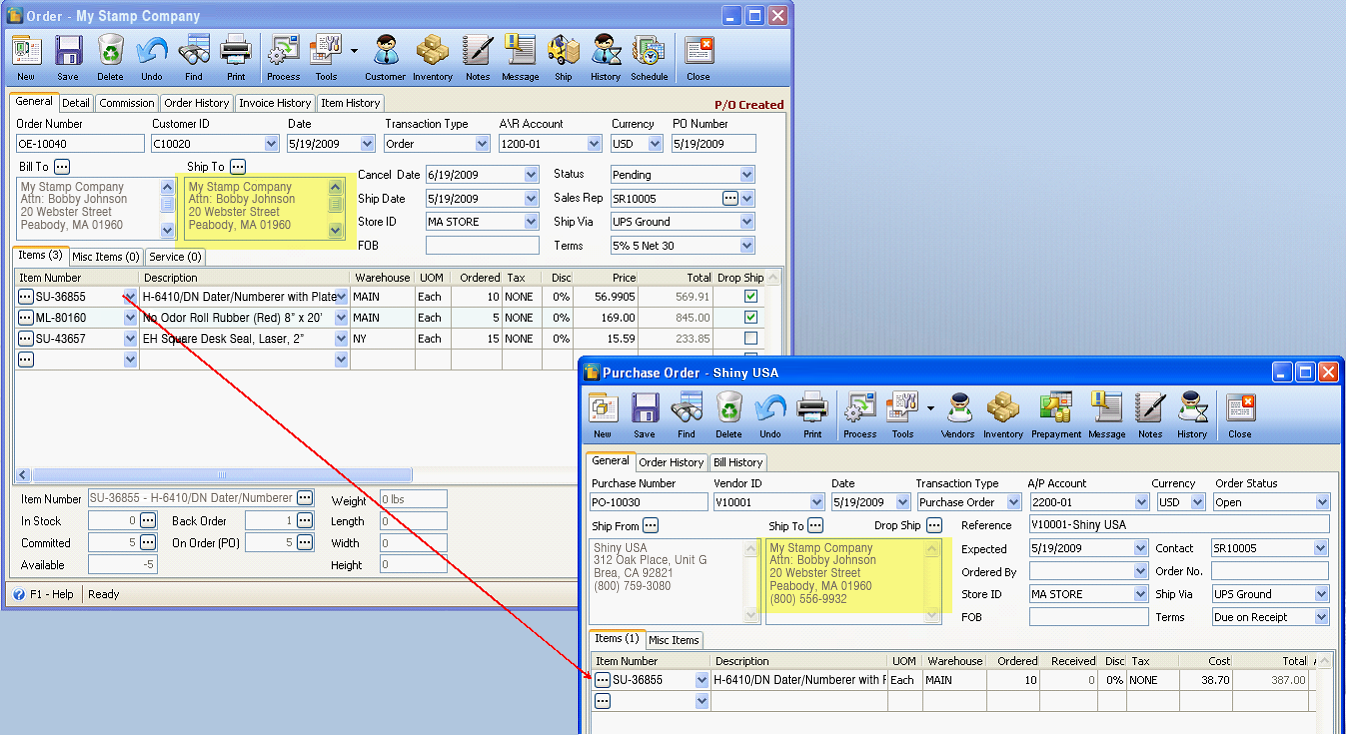This screenshot has height=735, width=1346.
Task: Click Vendors icon in Purchase Order toolbar
Action: (958, 408)
